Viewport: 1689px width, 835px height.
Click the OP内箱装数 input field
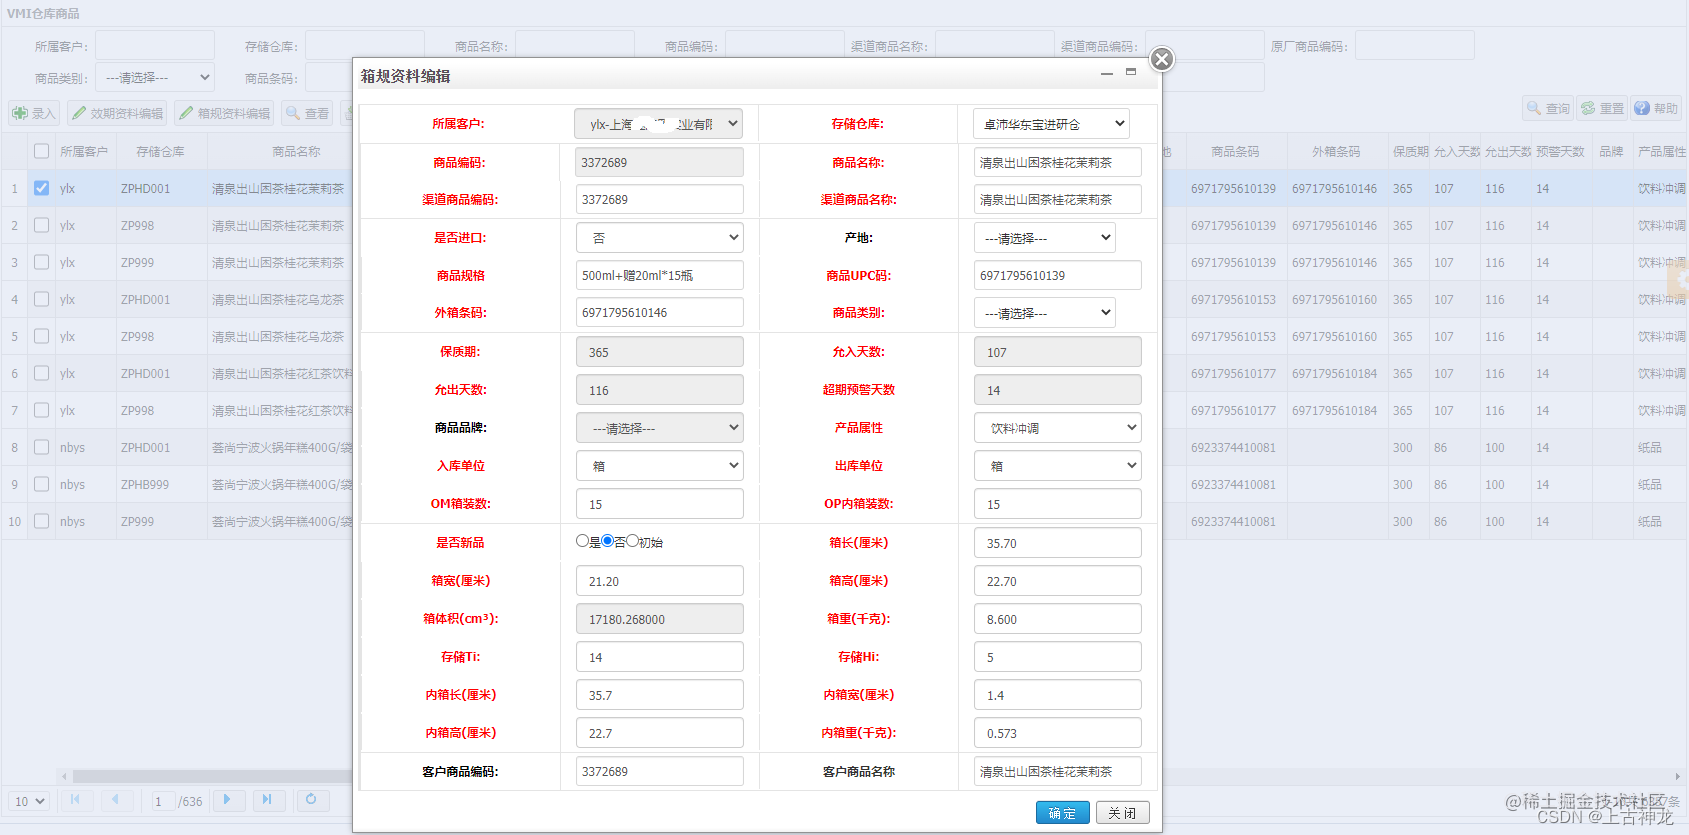click(1058, 504)
